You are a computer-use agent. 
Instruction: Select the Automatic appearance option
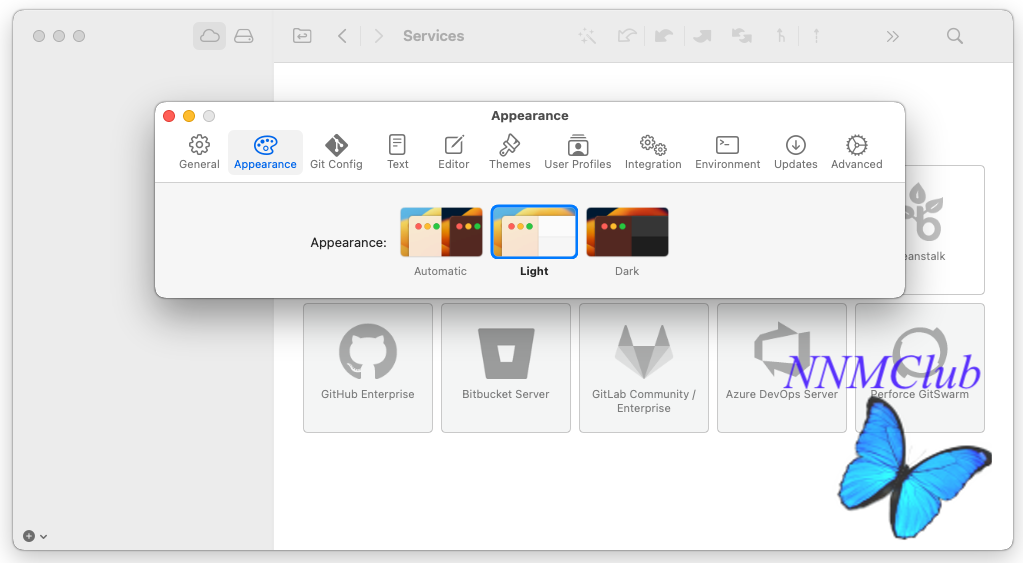coord(441,233)
